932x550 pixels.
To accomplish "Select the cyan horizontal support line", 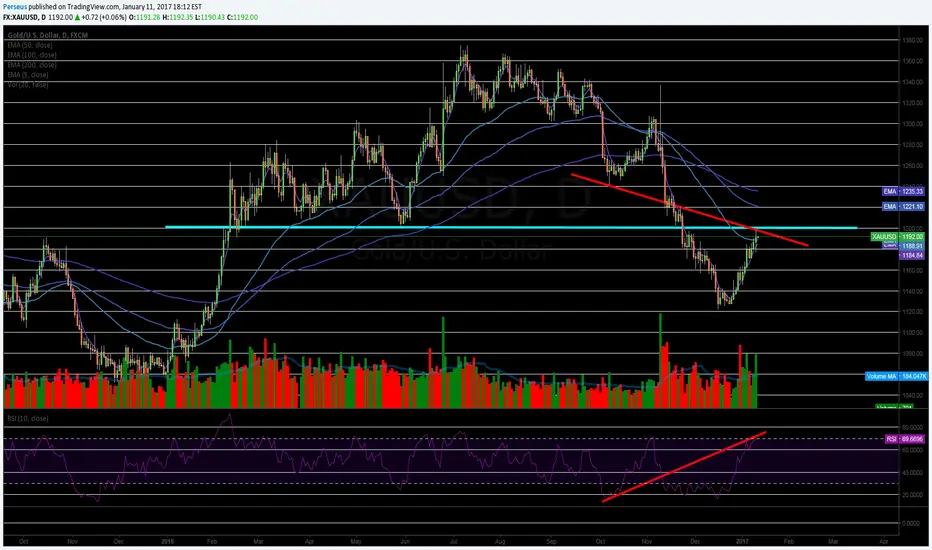I will click(511, 227).
